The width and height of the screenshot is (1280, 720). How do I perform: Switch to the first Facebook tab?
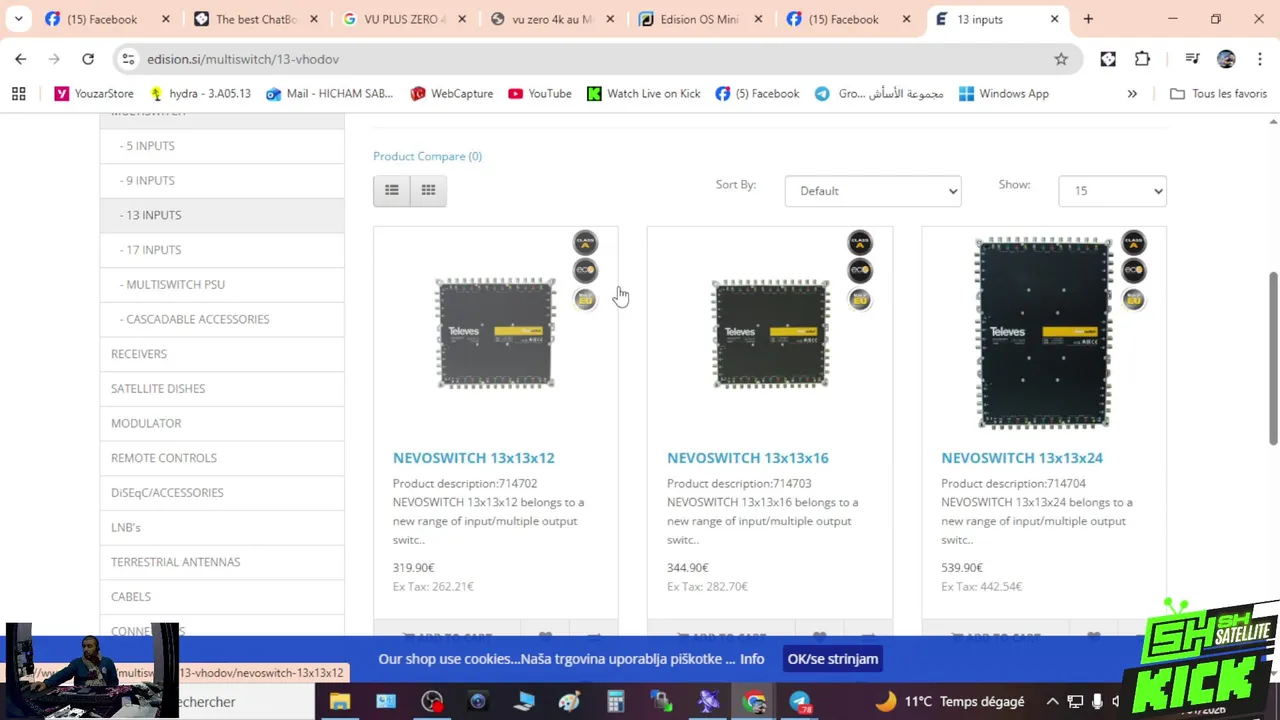(x=107, y=19)
